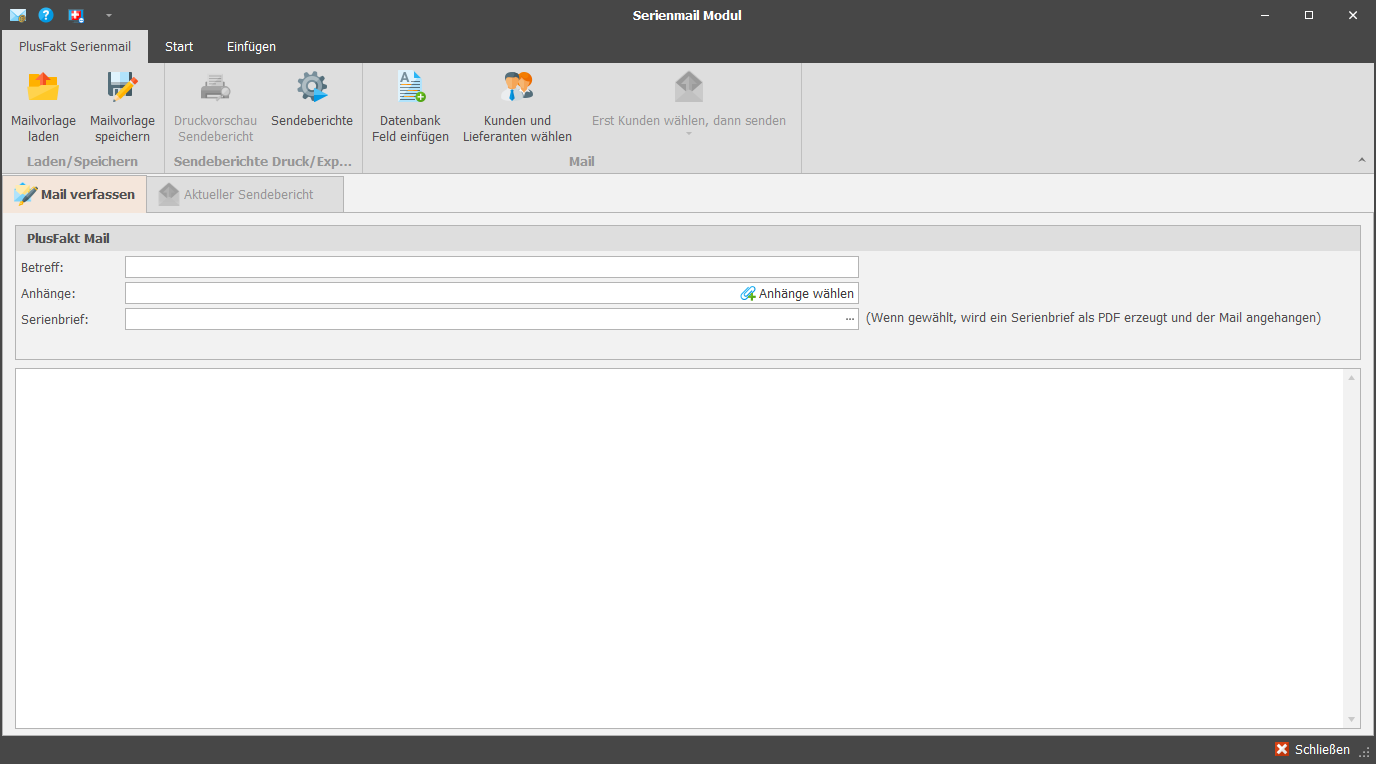Click the Mailvorlage laden folder icon
Image resolution: width=1376 pixels, height=764 pixels.
(43, 87)
